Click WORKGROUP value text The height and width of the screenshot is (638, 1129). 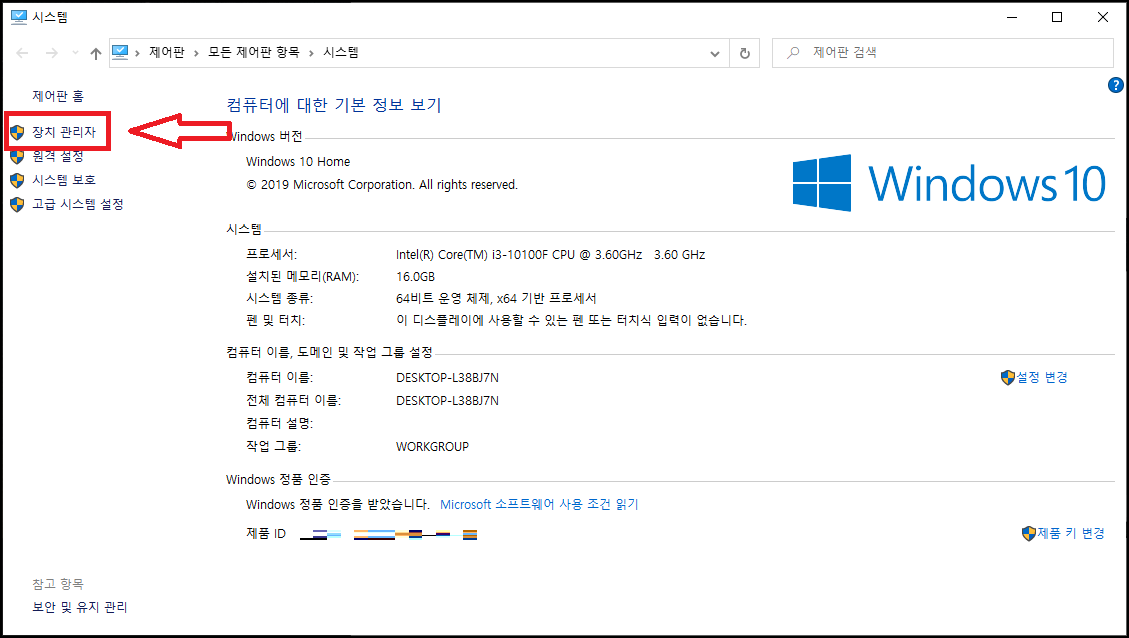point(432,446)
